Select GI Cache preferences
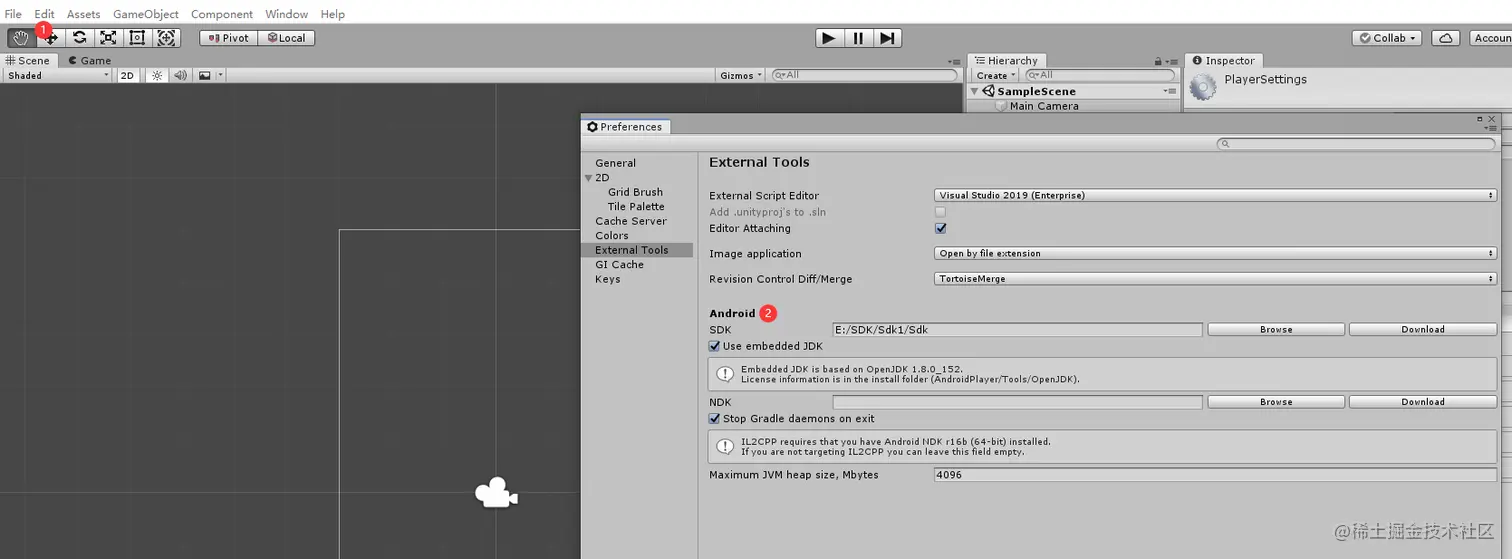 pos(619,265)
